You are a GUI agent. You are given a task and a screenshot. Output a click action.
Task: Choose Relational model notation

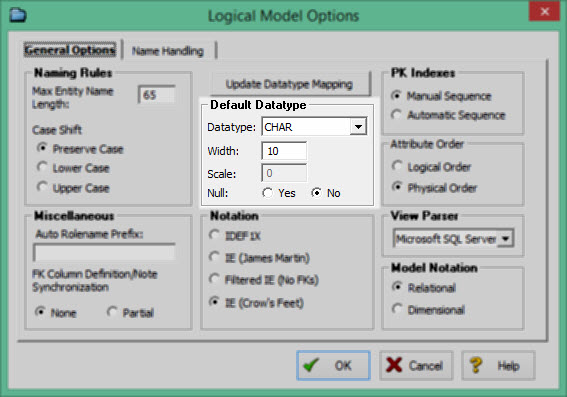coord(397,287)
